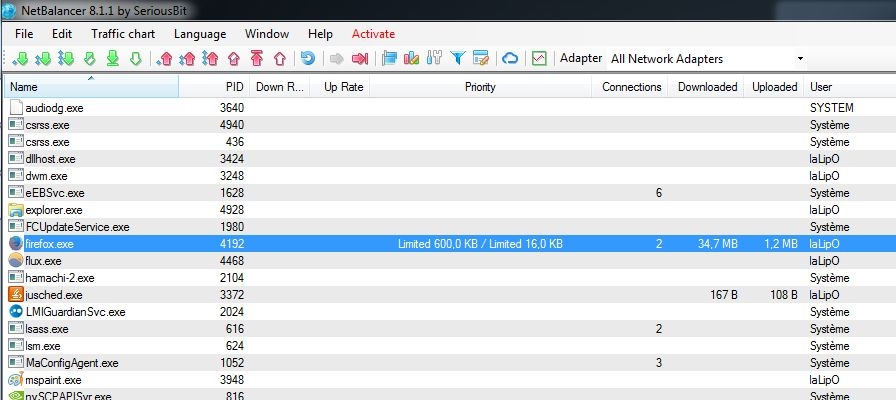This screenshot has width=896, height=400.
Task: Click the 167 B downloaded value
Action: tap(722, 295)
